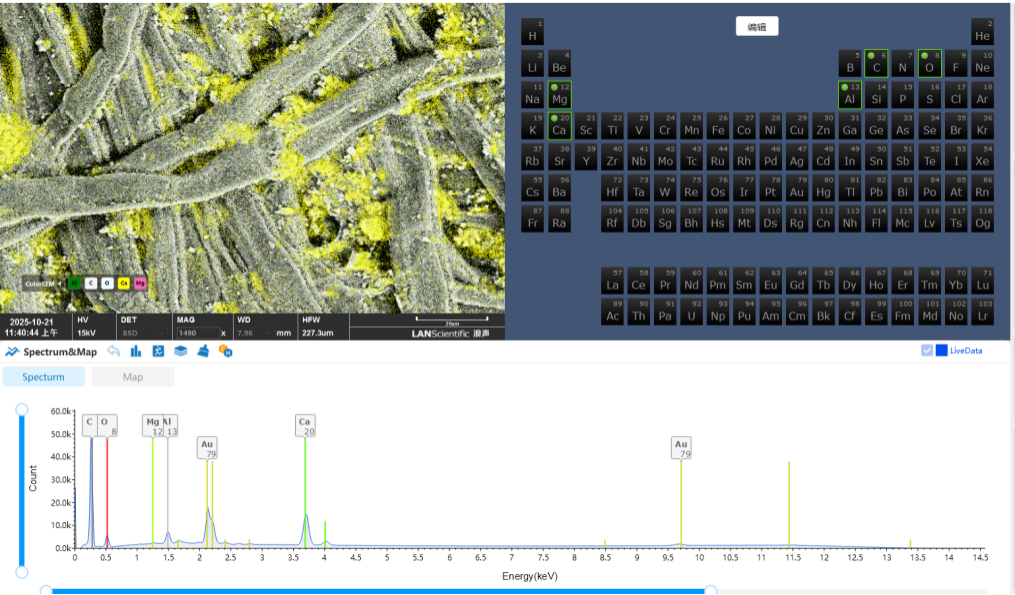Switch to the Map tab

click(133, 377)
